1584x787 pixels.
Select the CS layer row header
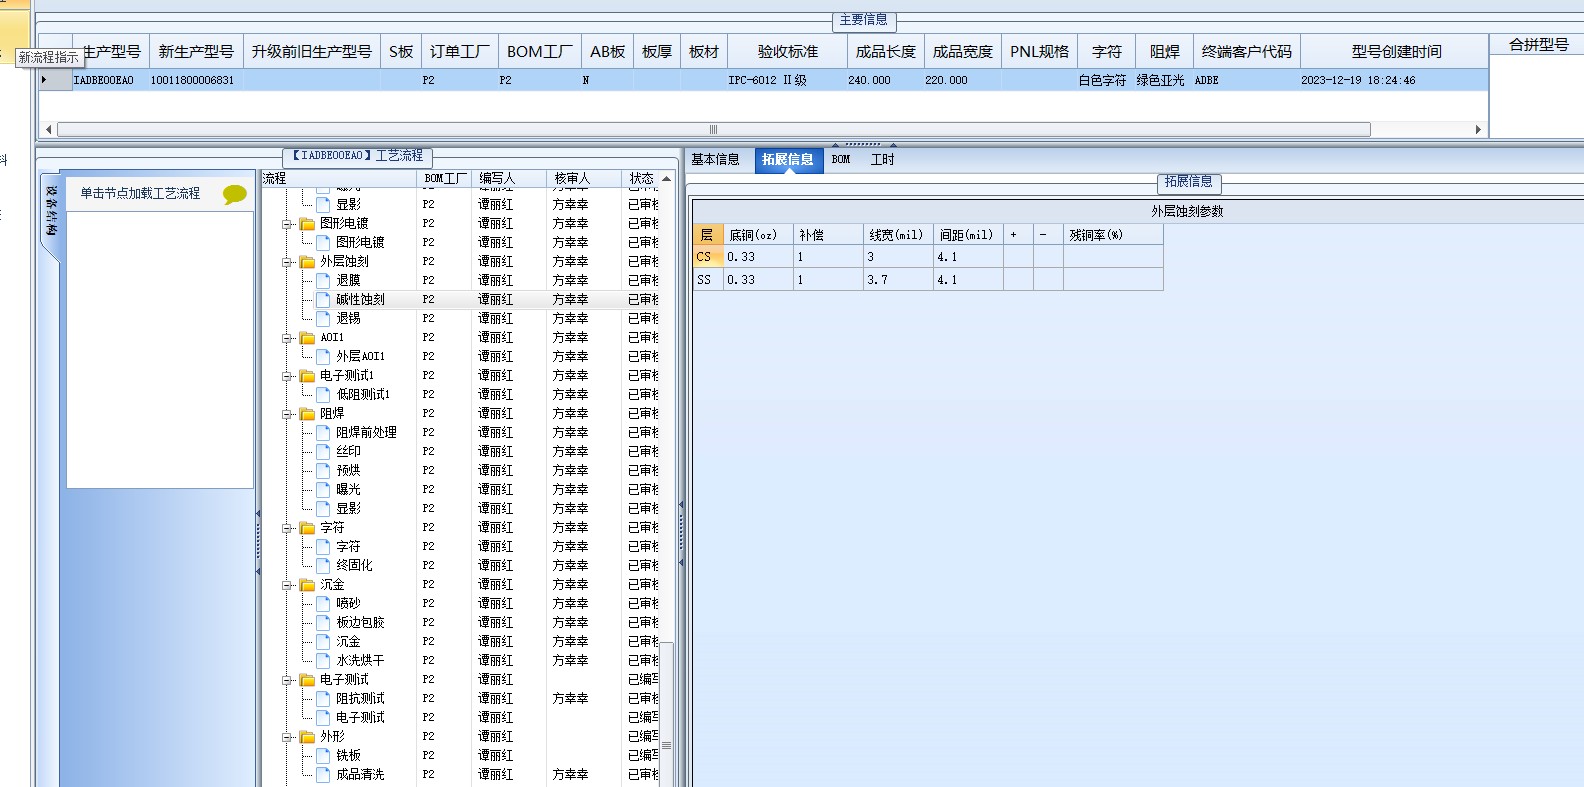[707, 257]
